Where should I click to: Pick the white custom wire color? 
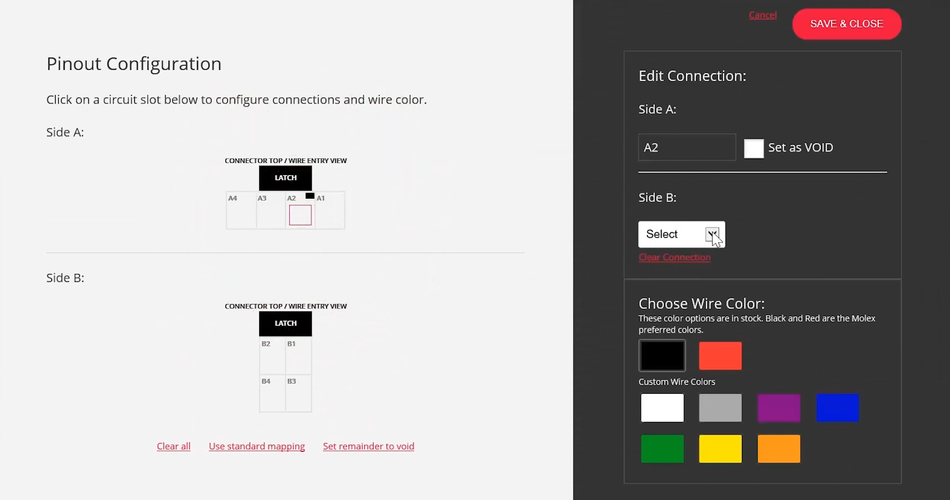662,408
